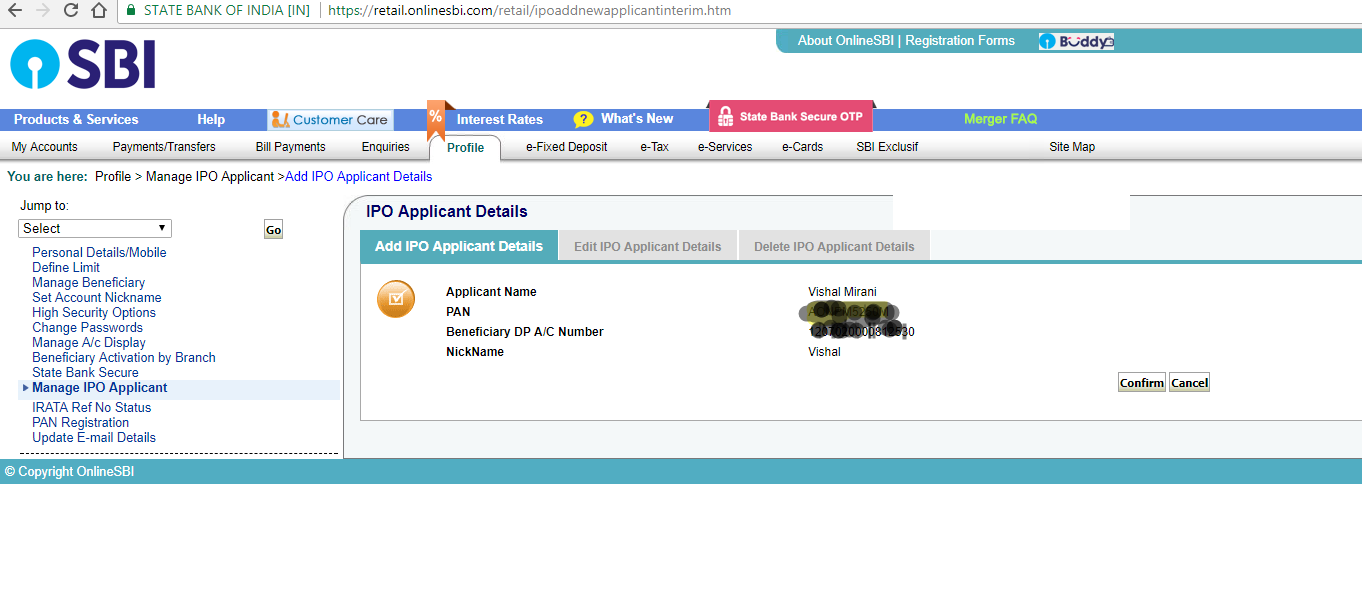
Task: Open Update E-mail Details link
Action: pyautogui.click(x=94, y=438)
